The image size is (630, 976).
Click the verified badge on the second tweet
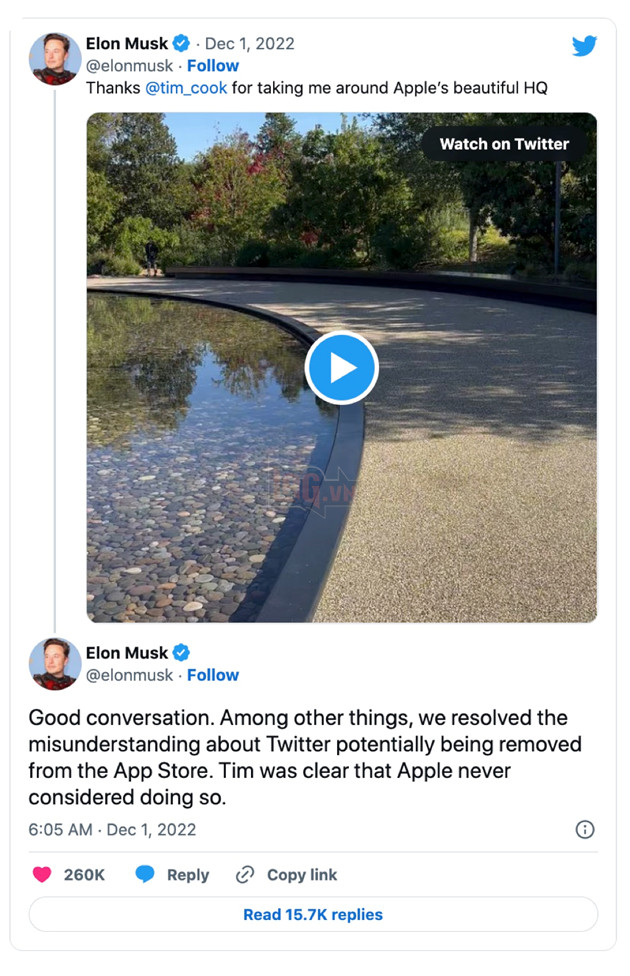(x=180, y=652)
